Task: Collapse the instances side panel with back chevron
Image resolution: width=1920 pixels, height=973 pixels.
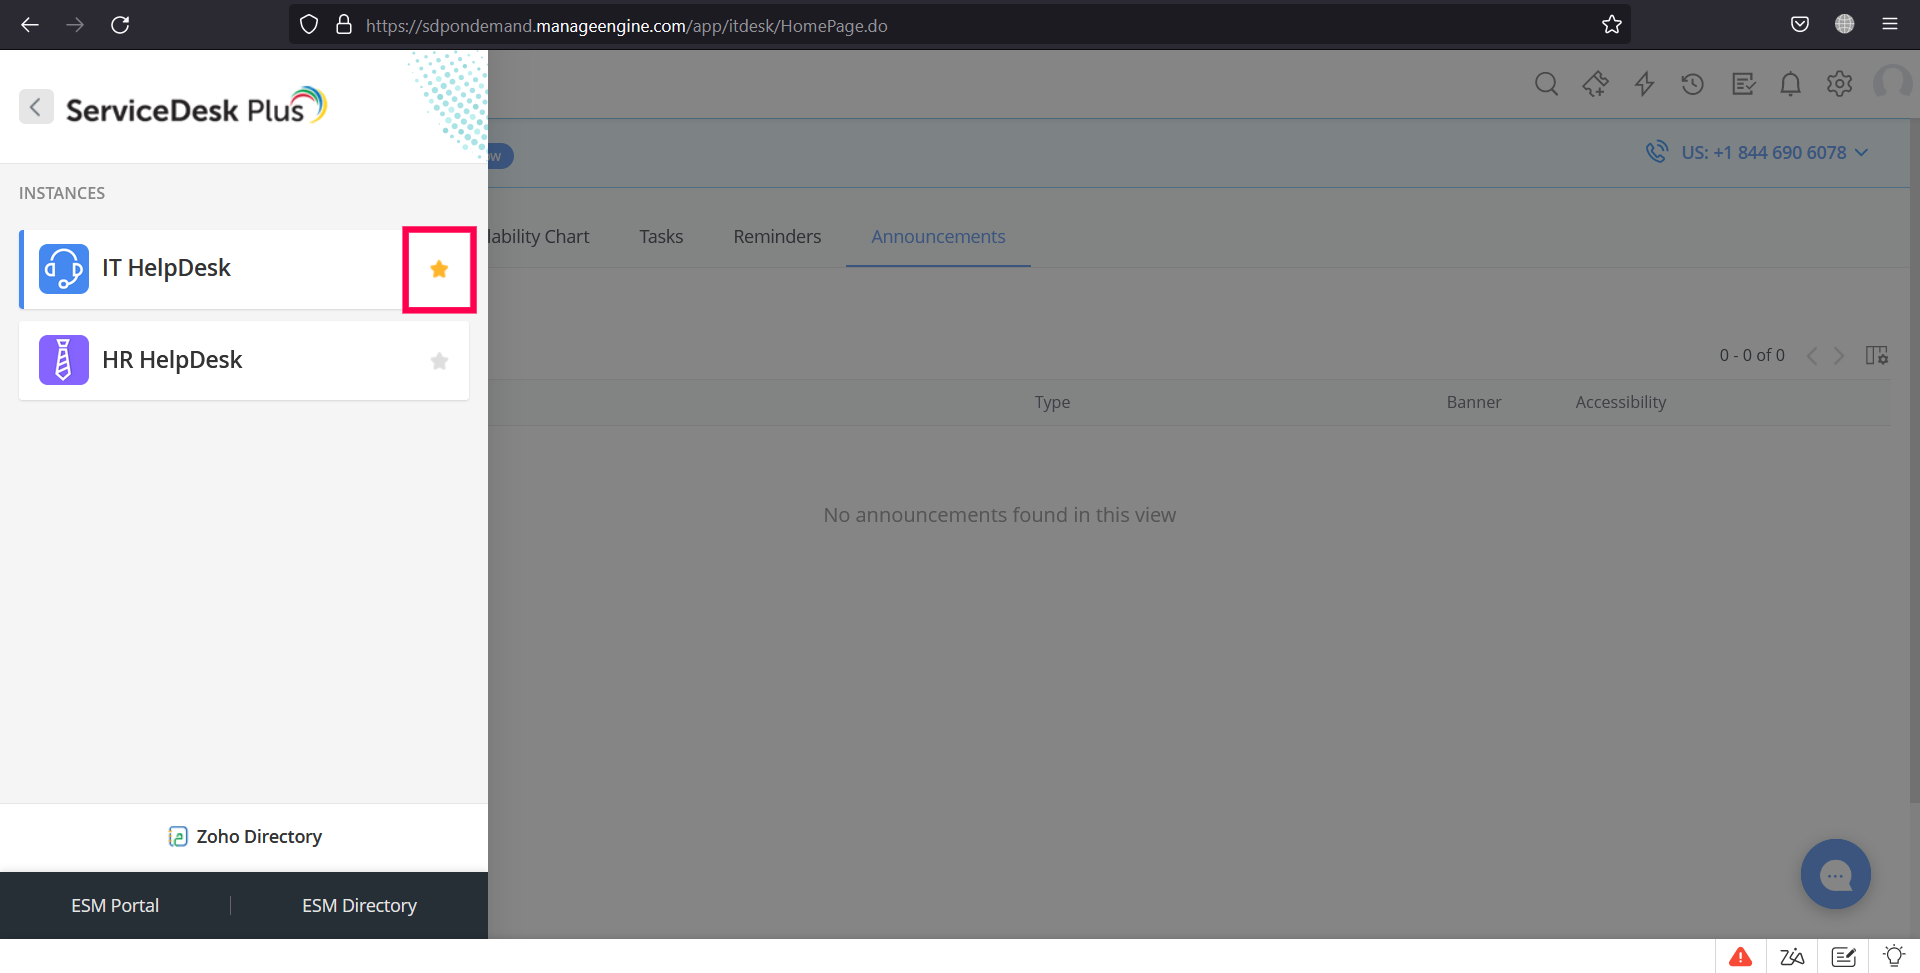Action: pyautogui.click(x=36, y=107)
